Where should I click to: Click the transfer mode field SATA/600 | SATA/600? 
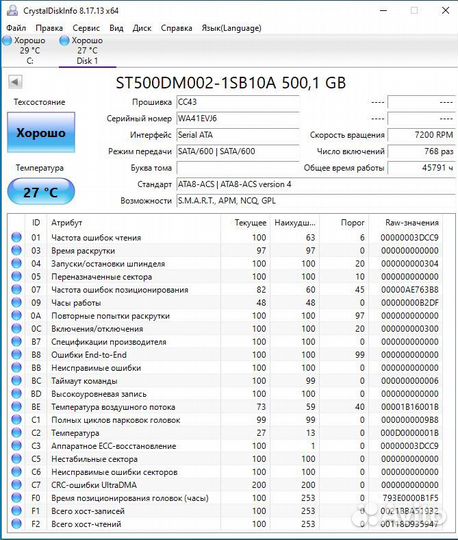pos(238,151)
